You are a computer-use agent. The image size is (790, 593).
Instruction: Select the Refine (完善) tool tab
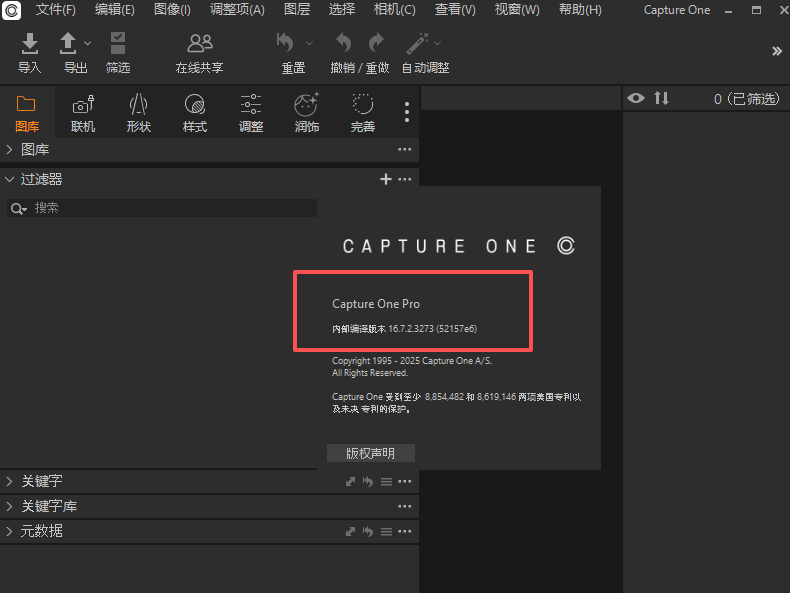click(x=363, y=113)
